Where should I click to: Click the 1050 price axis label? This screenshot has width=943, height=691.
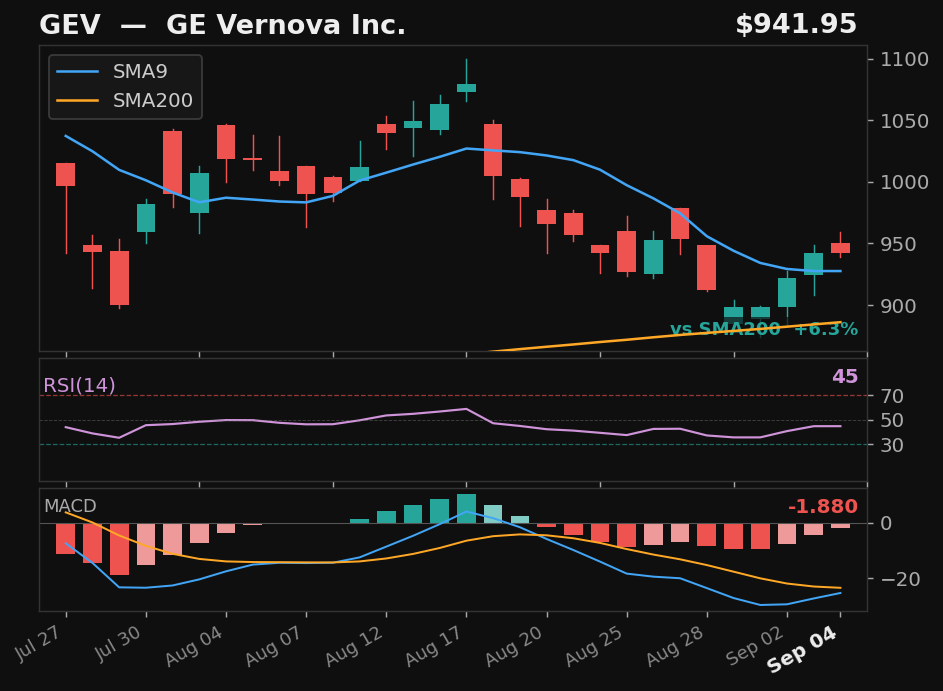(905, 121)
